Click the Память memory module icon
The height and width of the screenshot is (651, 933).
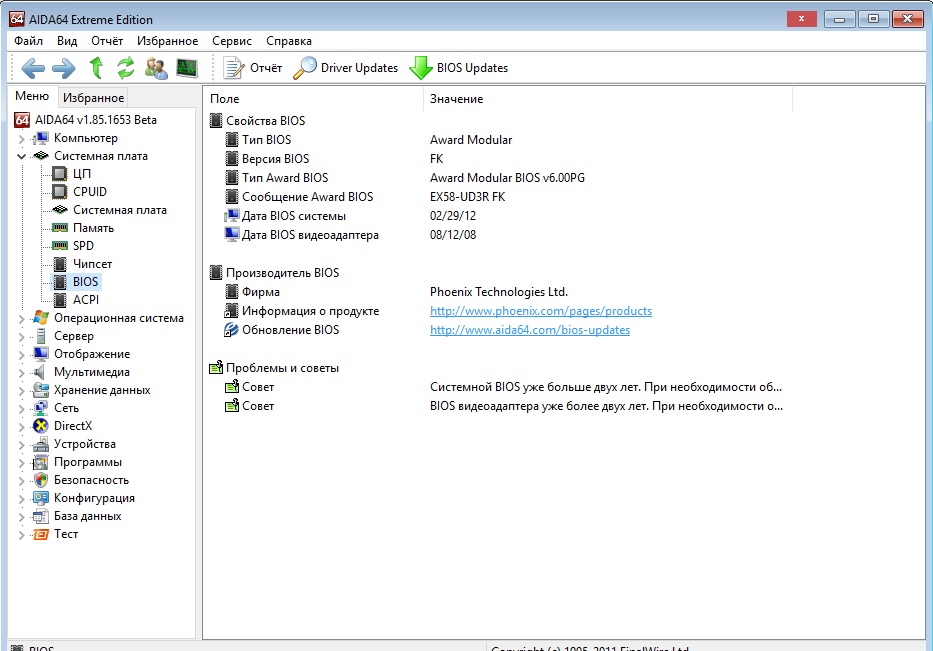pyautogui.click(x=60, y=227)
